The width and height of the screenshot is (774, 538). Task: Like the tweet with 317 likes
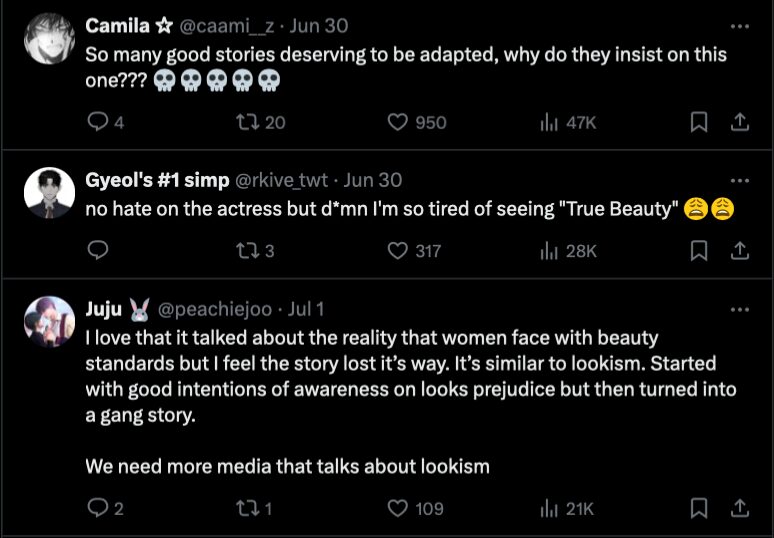(x=398, y=250)
